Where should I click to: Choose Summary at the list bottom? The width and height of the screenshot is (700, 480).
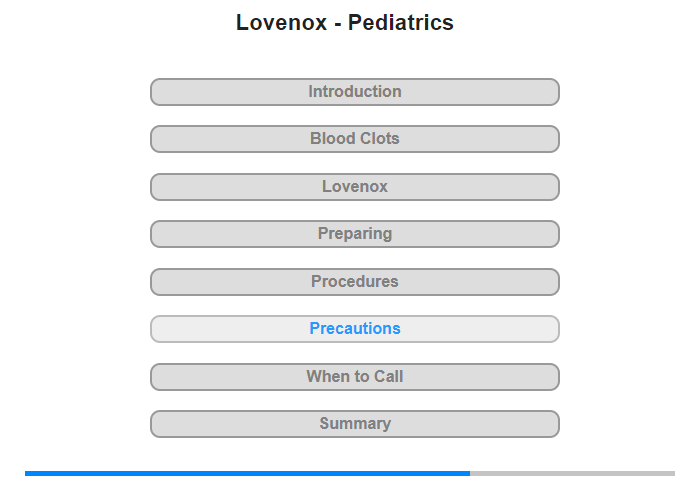[x=354, y=424]
